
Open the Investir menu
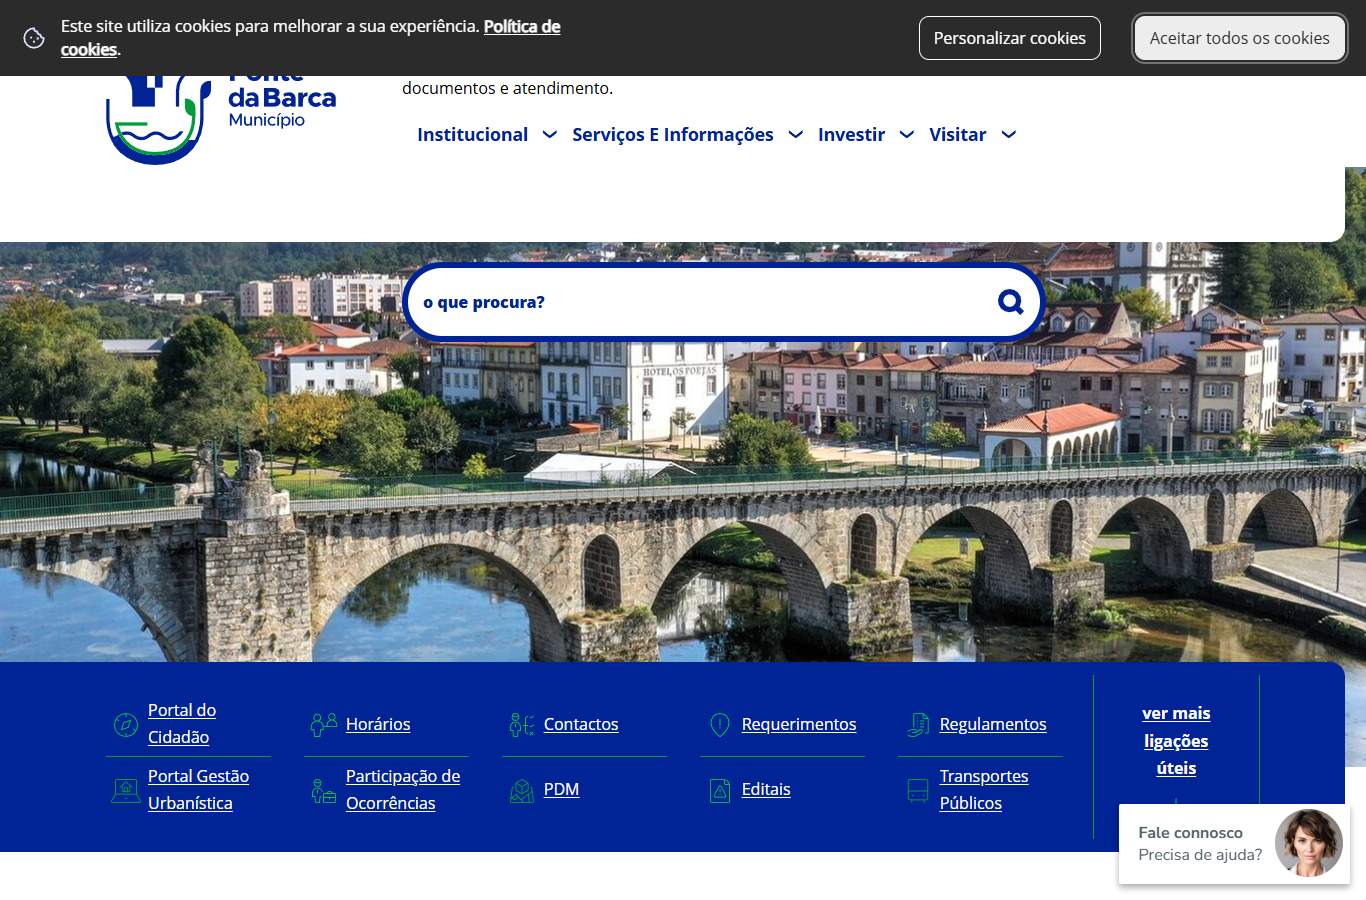tap(851, 135)
